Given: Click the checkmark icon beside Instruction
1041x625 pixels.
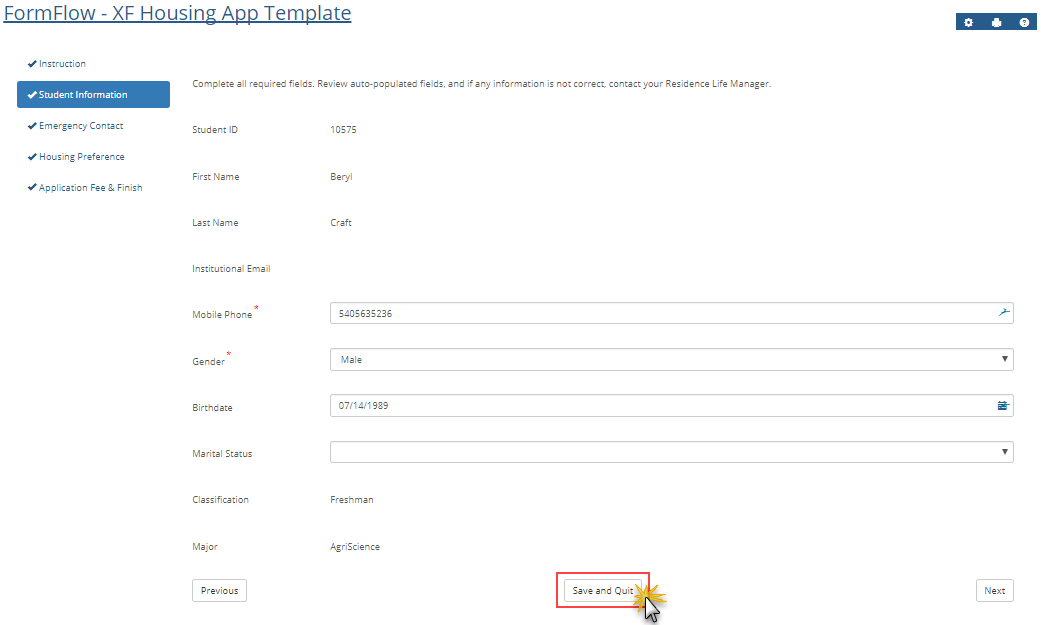Looking at the screenshot, I should (32, 64).
